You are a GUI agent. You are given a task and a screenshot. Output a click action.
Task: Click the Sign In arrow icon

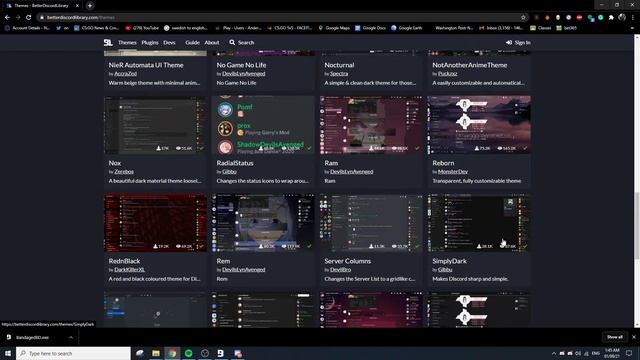pyautogui.click(x=509, y=42)
